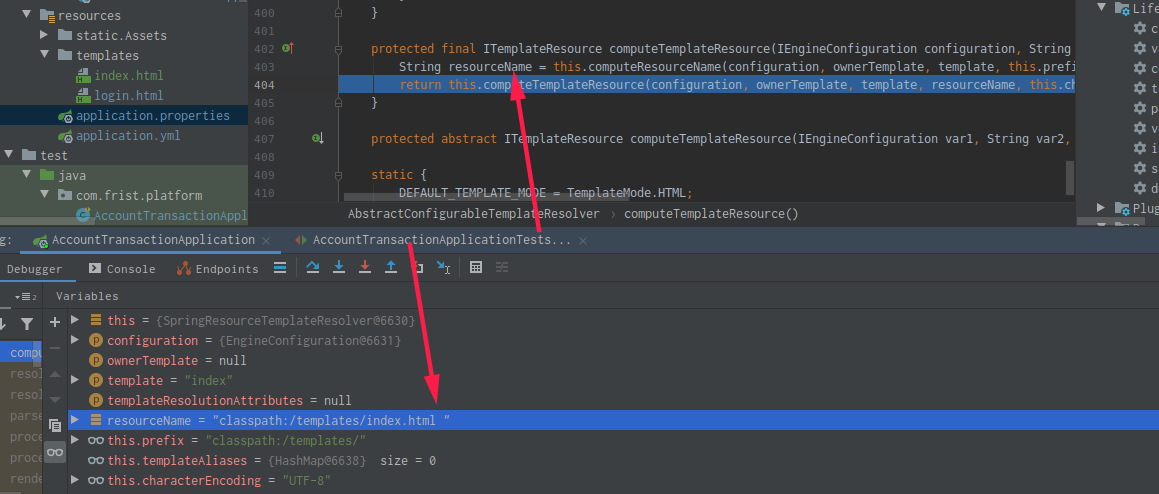Image resolution: width=1159 pixels, height=494 pixels.
Task: Expand the this.characterEncoding watch node
Action: click(74, 480)
